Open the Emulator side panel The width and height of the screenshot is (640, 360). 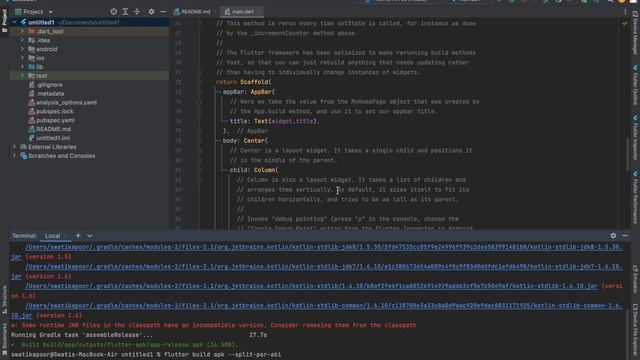(x=635, y=279)
